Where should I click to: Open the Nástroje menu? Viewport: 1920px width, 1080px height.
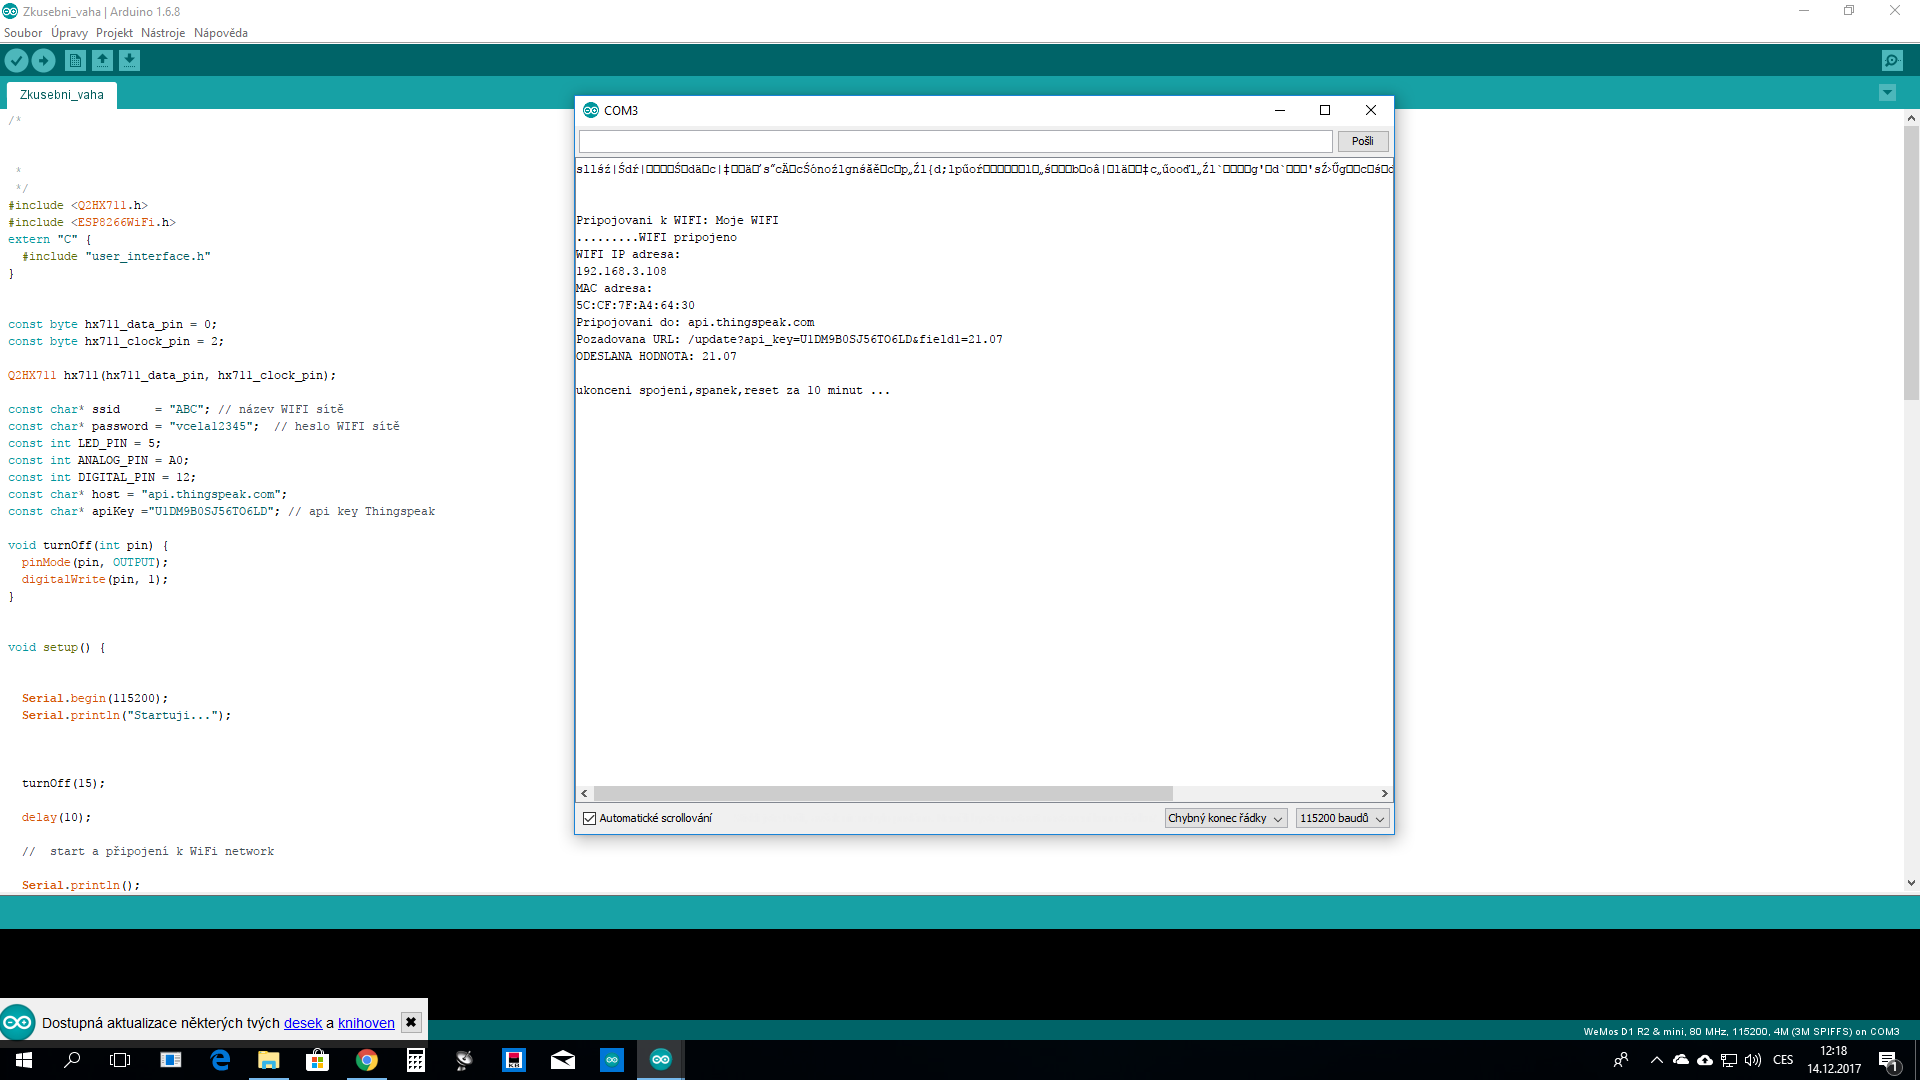point(163,33)
